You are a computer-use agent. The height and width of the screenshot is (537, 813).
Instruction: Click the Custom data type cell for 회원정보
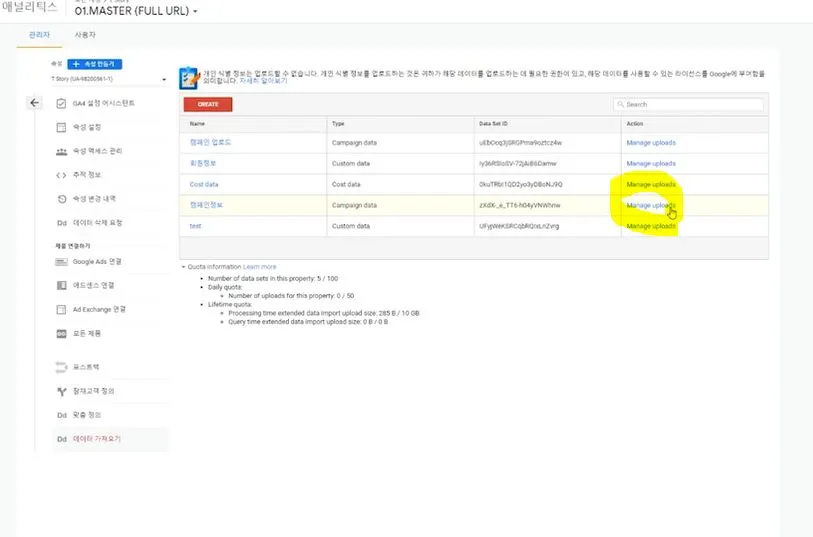tap(351, 163)
